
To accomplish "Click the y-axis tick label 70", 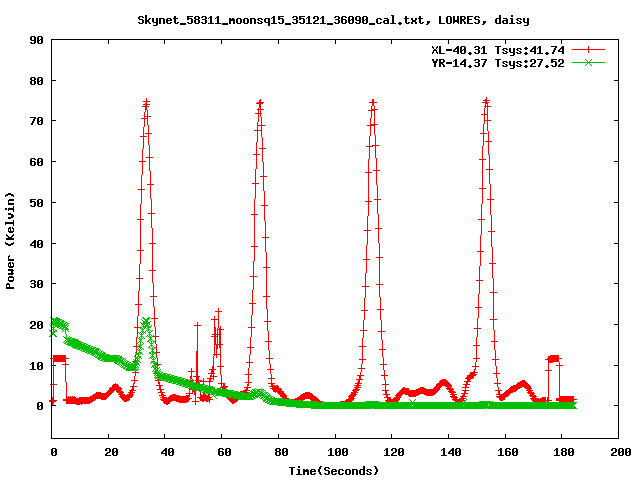I will tap(36, 121).
